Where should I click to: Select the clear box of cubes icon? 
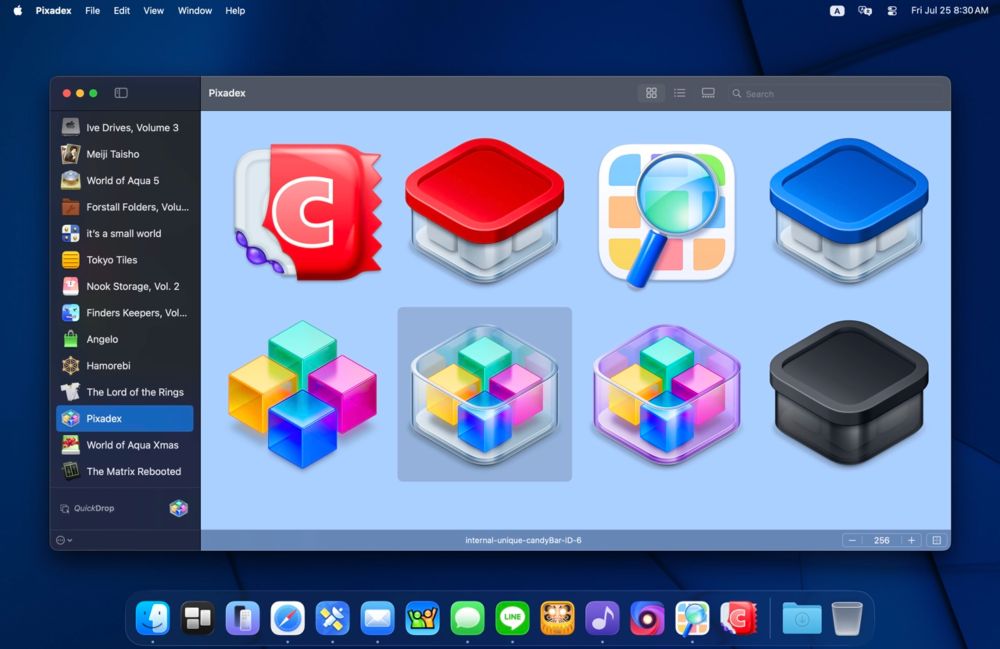485,393
